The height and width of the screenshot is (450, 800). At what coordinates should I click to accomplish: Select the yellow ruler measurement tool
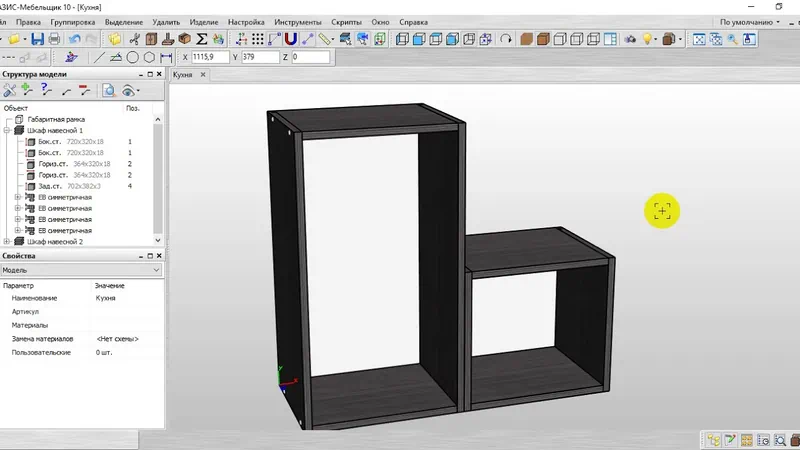pos(324,39)
